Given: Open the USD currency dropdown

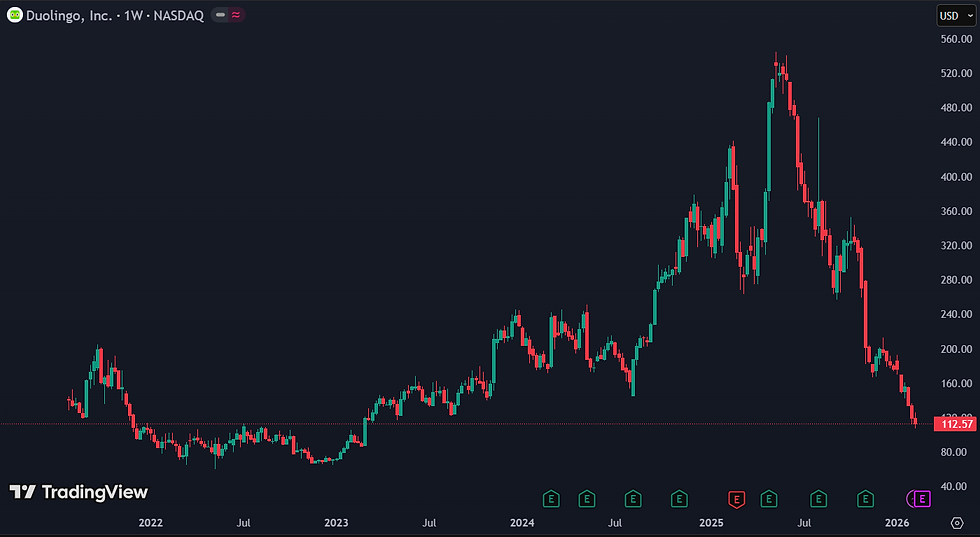Looking at the screenshot, I should coord(955,16).
